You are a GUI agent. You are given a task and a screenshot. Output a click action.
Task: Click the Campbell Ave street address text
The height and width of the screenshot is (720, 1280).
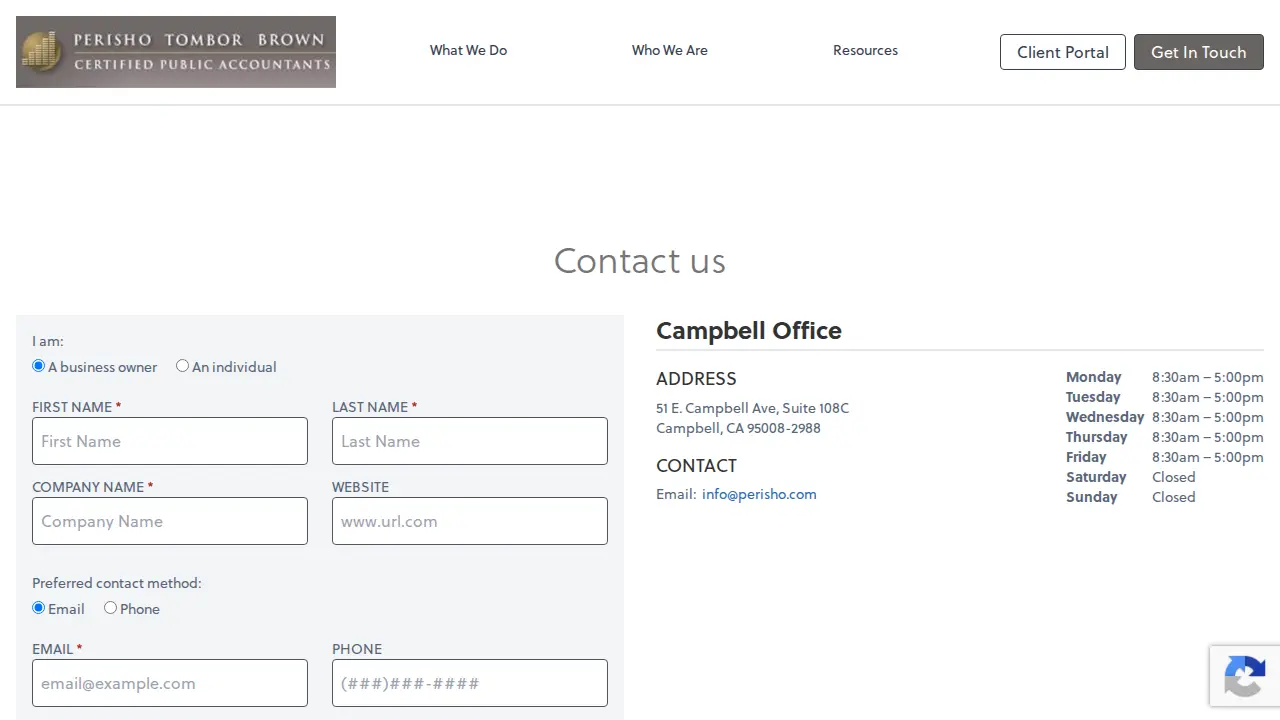coord(752,408)
